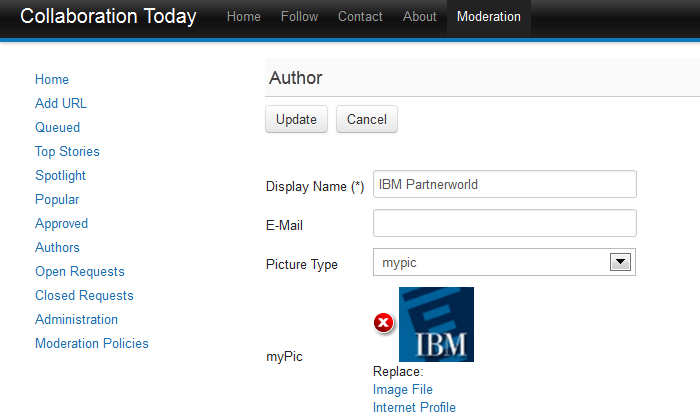The height and width of the screenshot is (420, 700).
Task: Focus the Display Name input field
Action: point(505,184)
